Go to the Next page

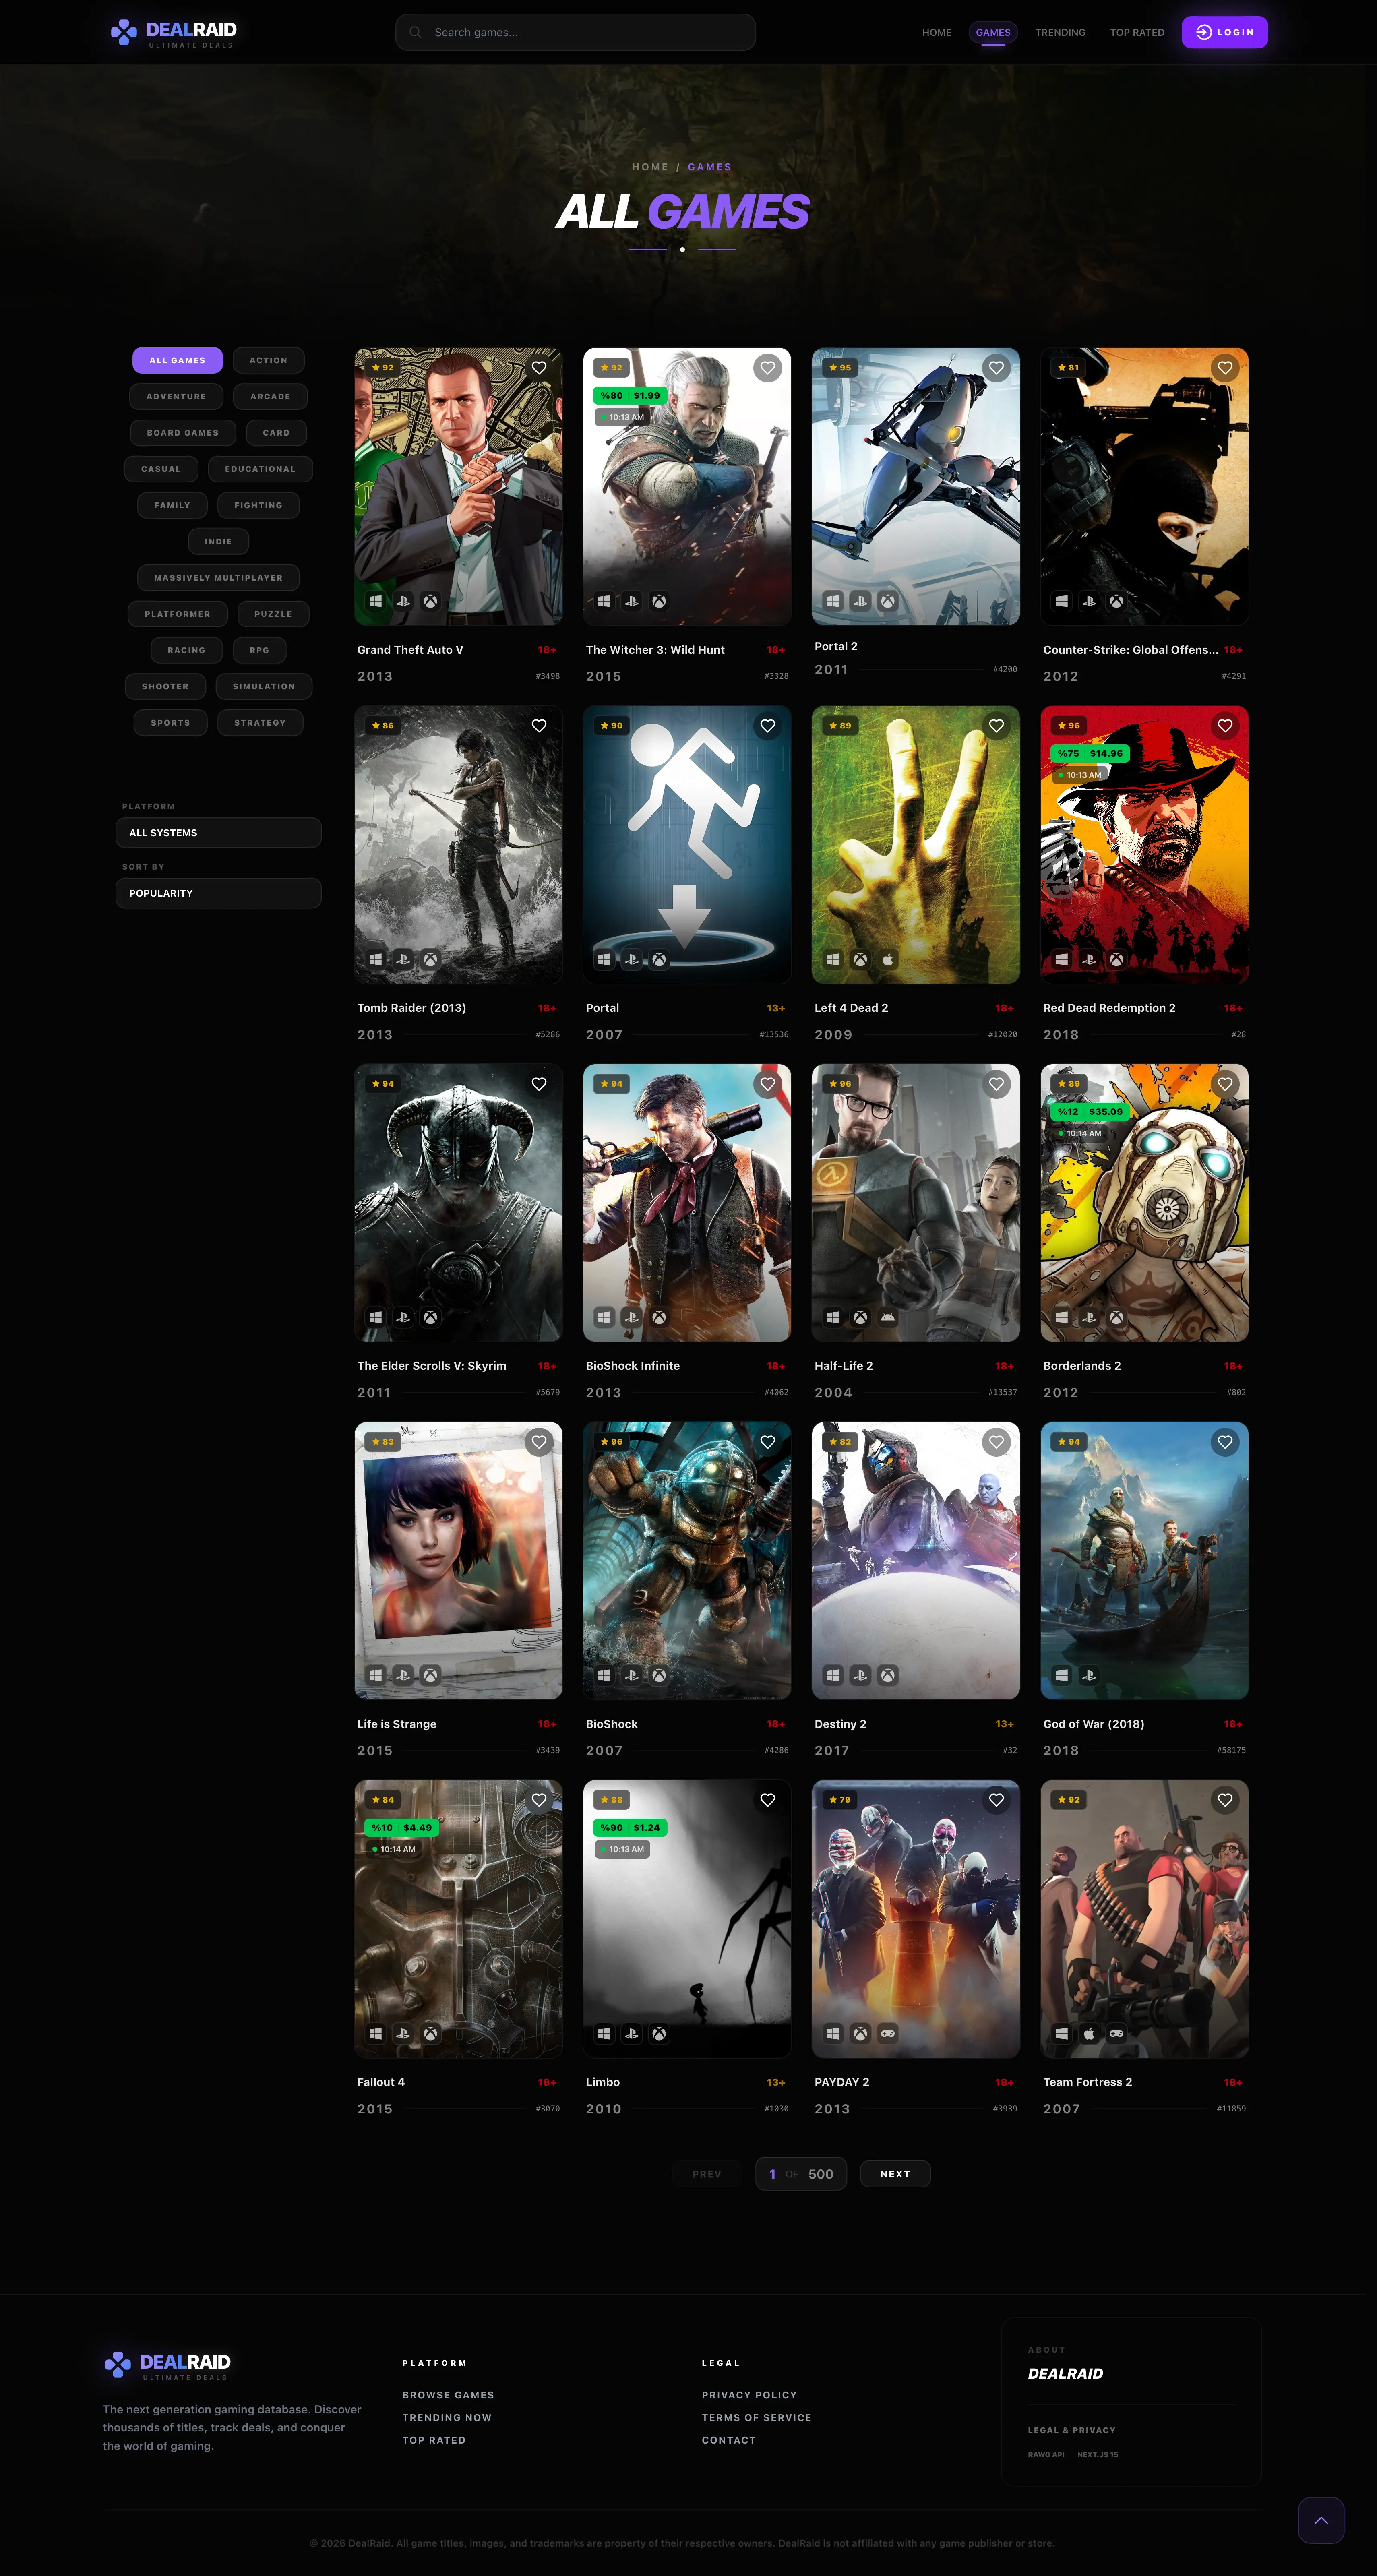point(895,2174)
